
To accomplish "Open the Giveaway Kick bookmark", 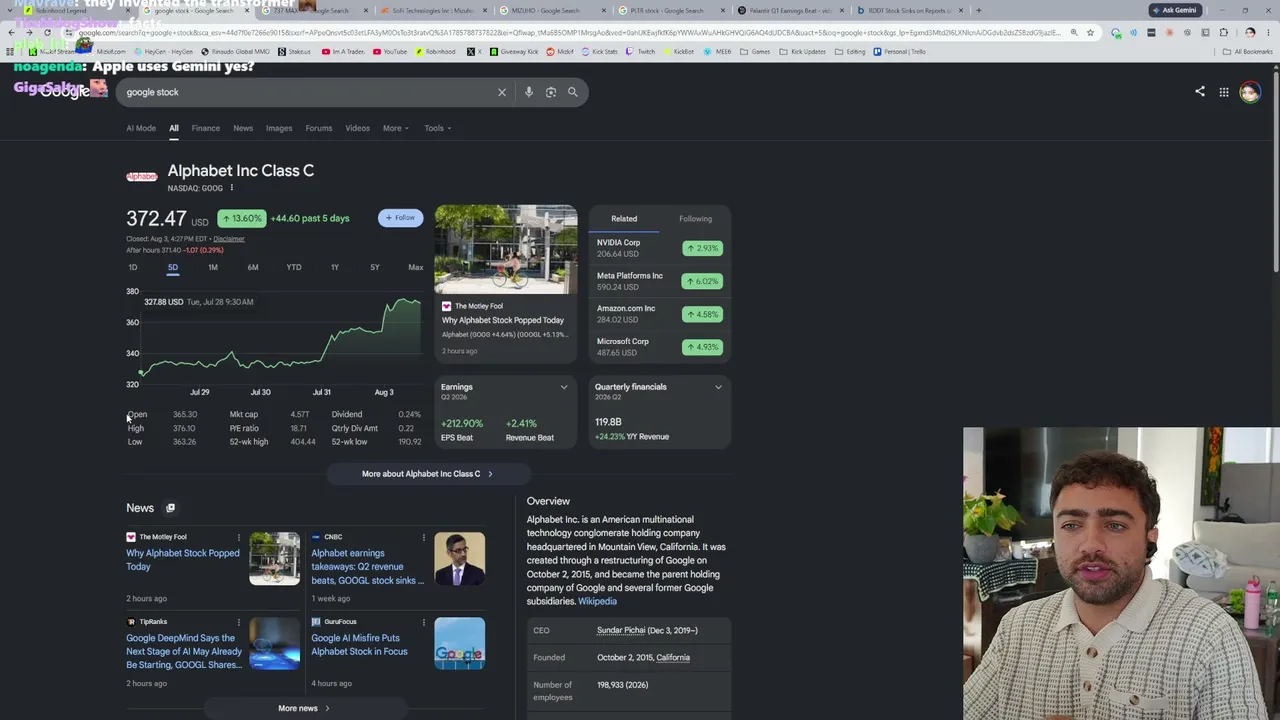I will pos(515,51).
